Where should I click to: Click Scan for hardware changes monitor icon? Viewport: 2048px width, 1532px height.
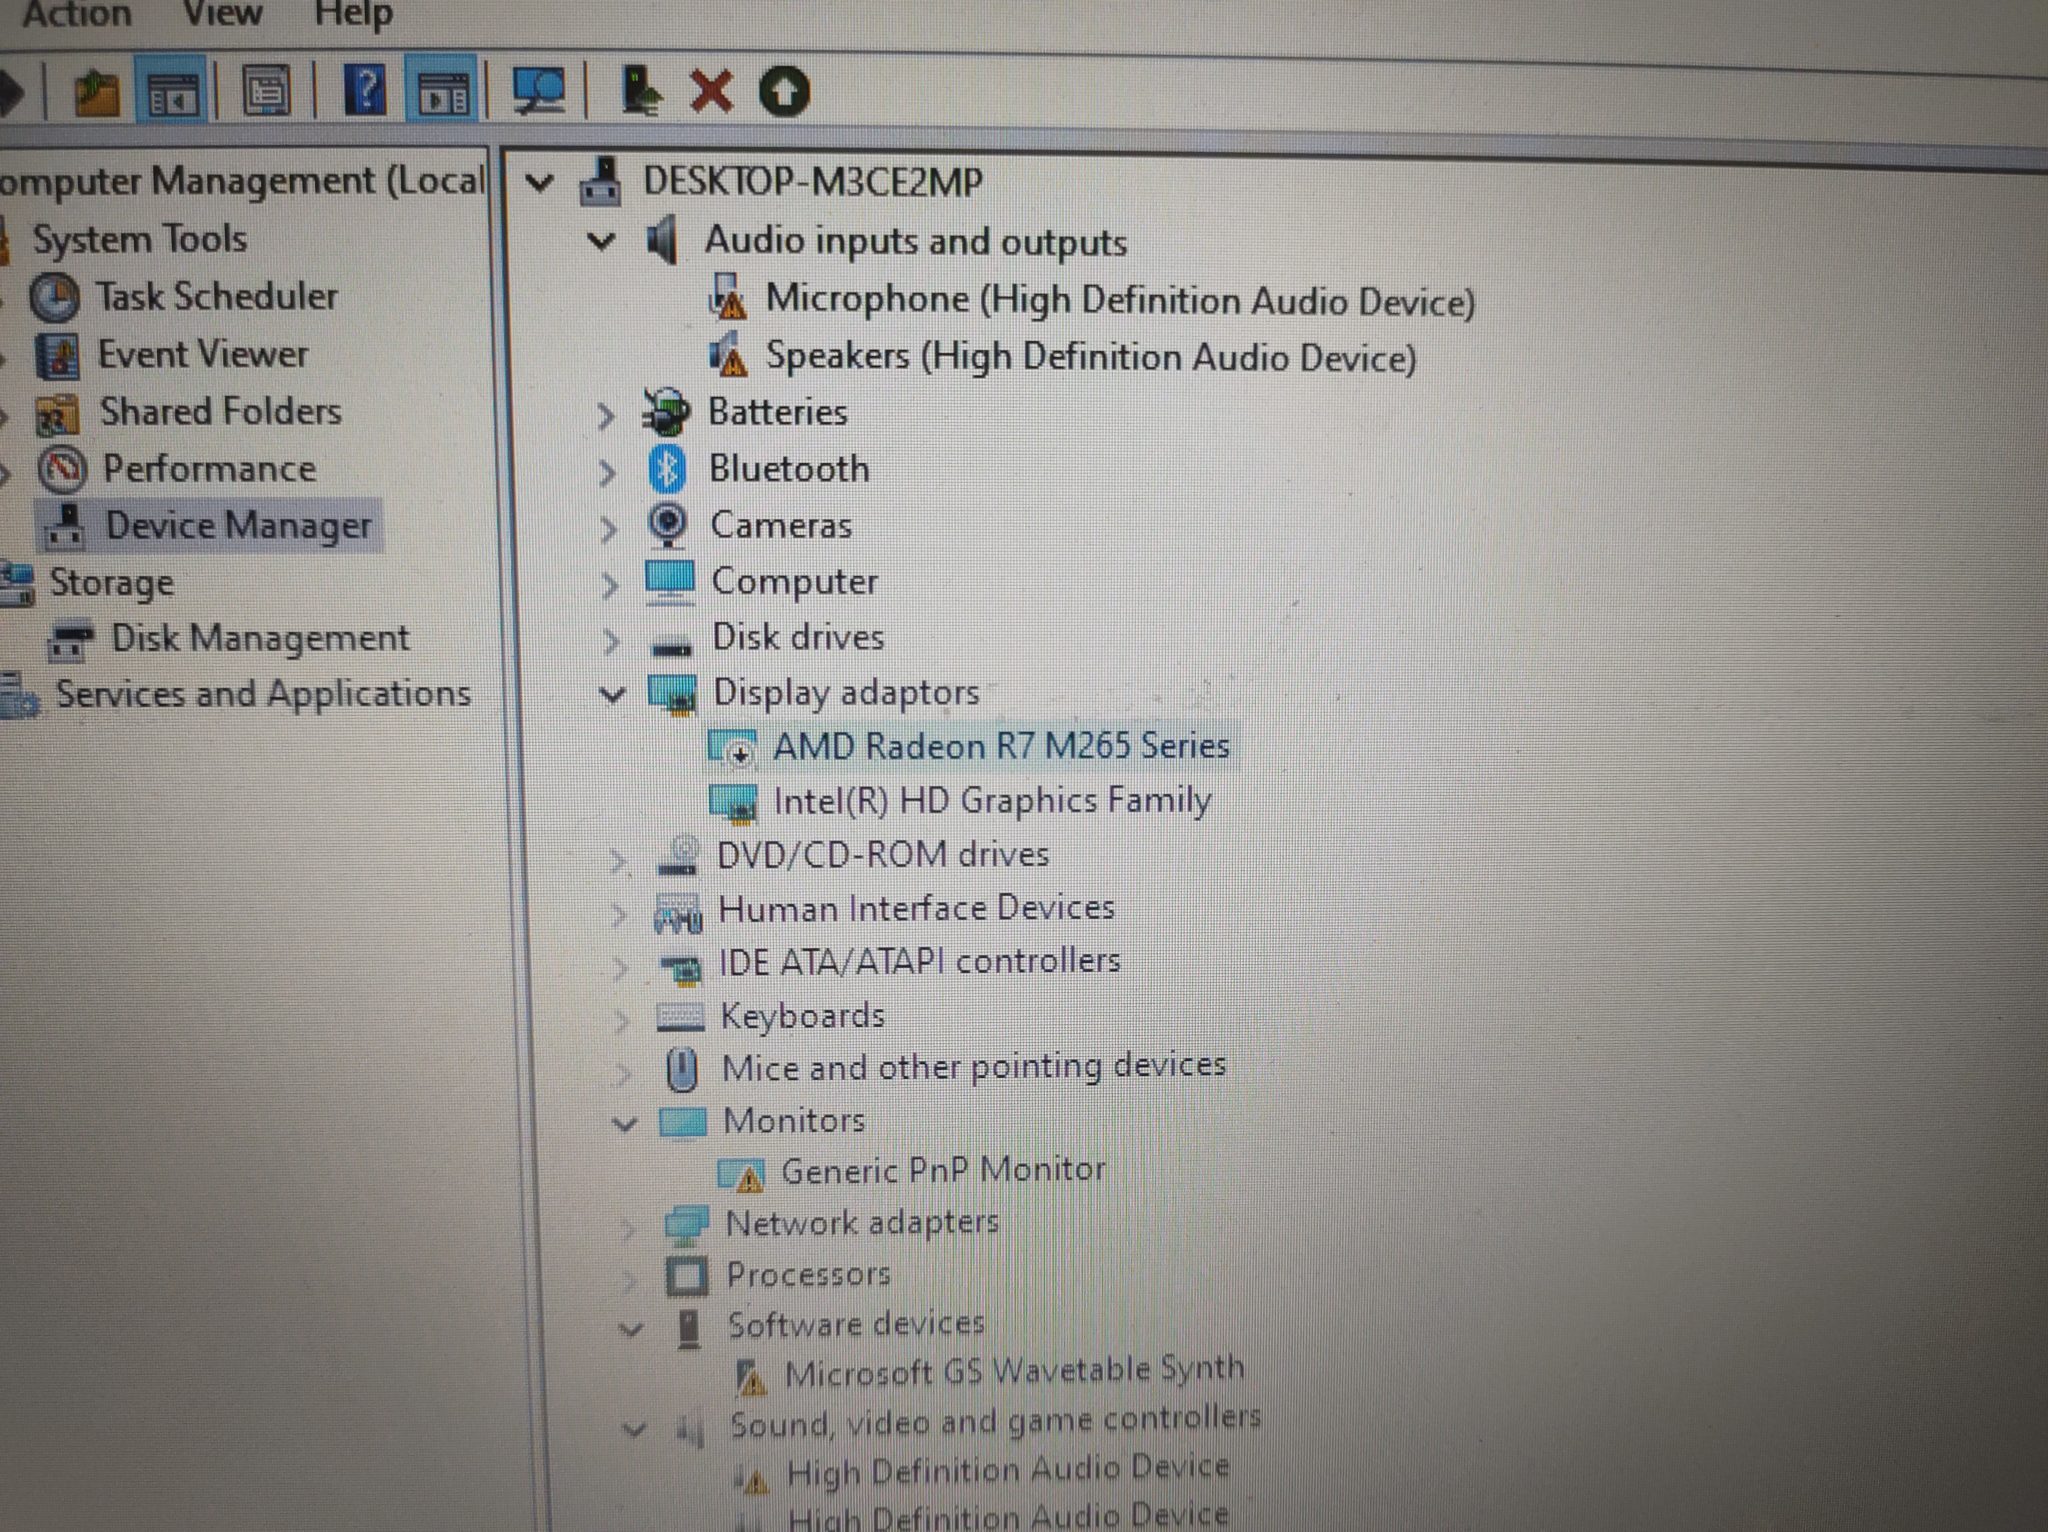[538, 92]
